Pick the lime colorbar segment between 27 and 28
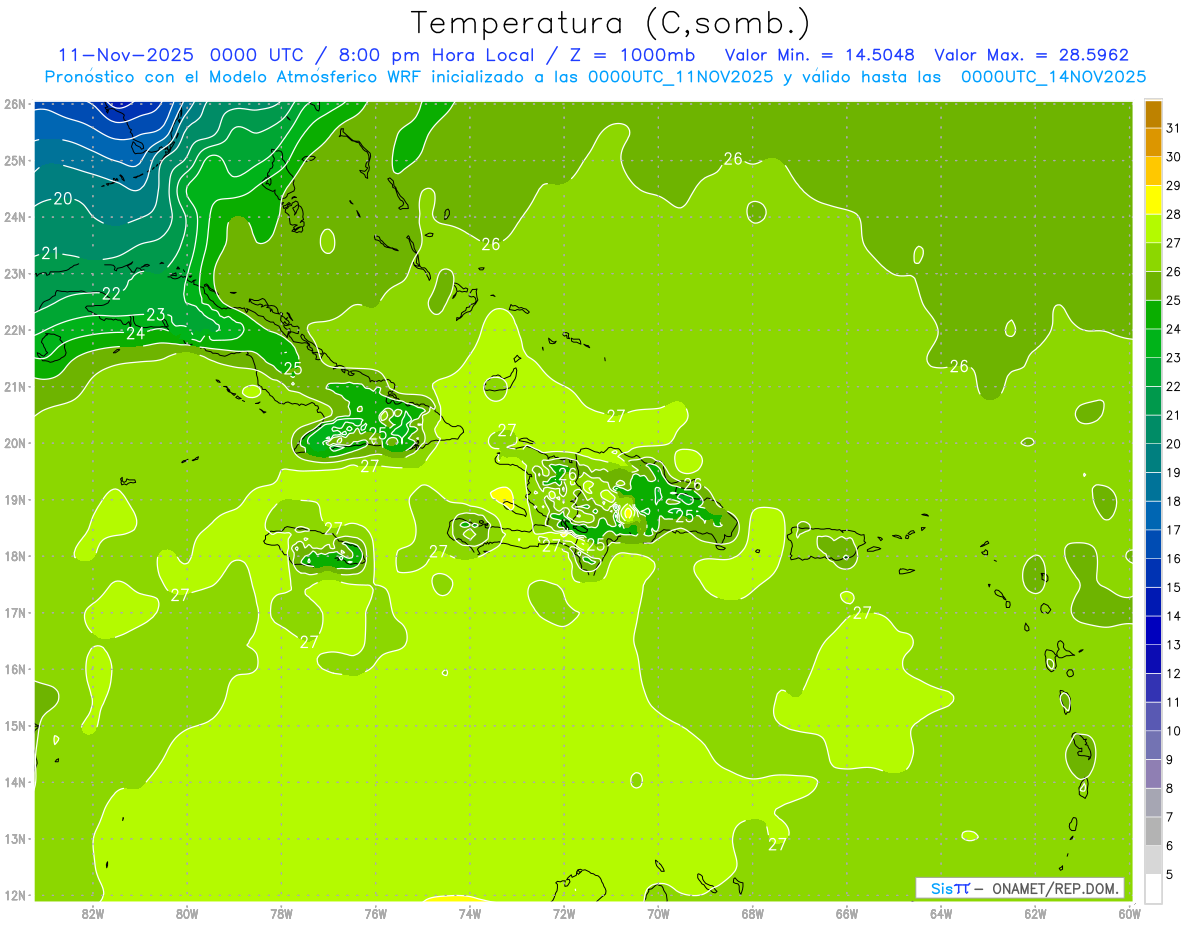 tap(1153, 229)
